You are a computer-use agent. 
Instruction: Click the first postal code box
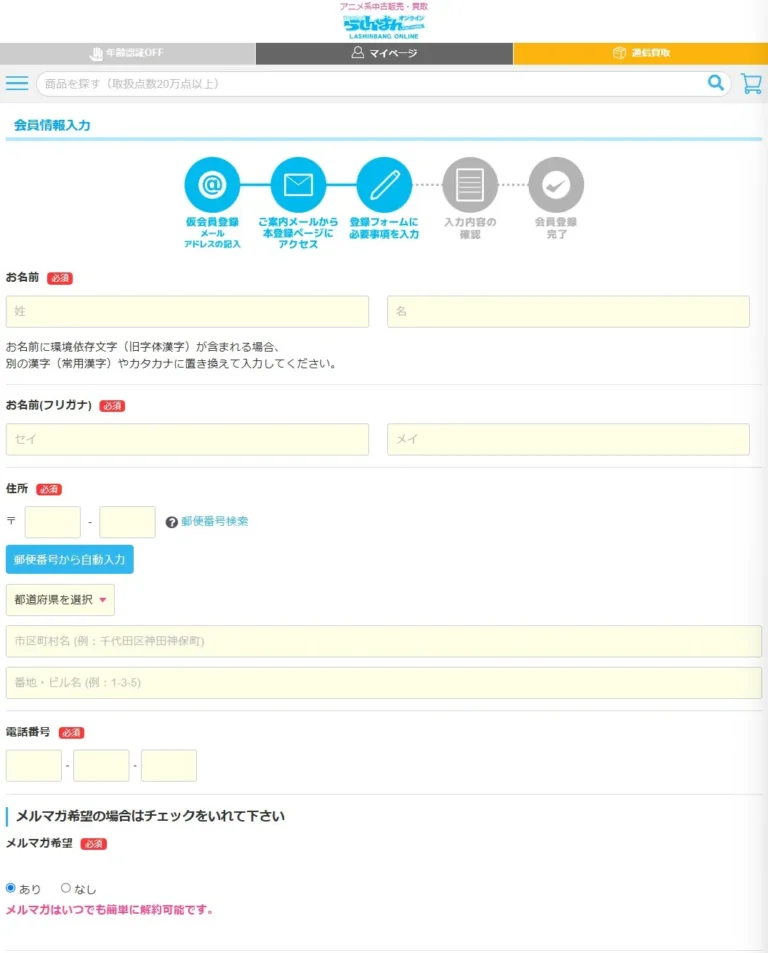(x=53, y=522)
